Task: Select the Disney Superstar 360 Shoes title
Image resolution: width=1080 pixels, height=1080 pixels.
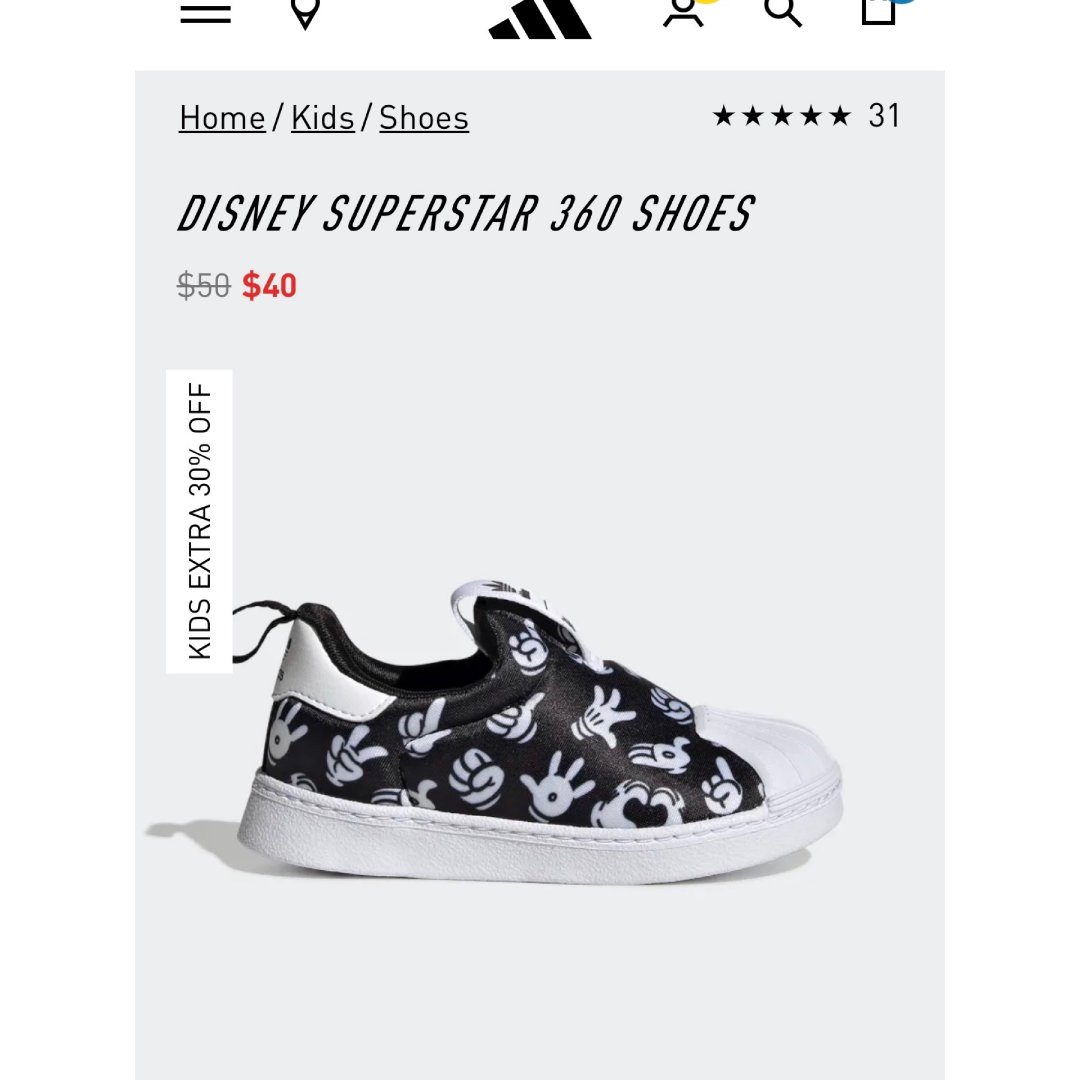Action: (x=466, y=213)
